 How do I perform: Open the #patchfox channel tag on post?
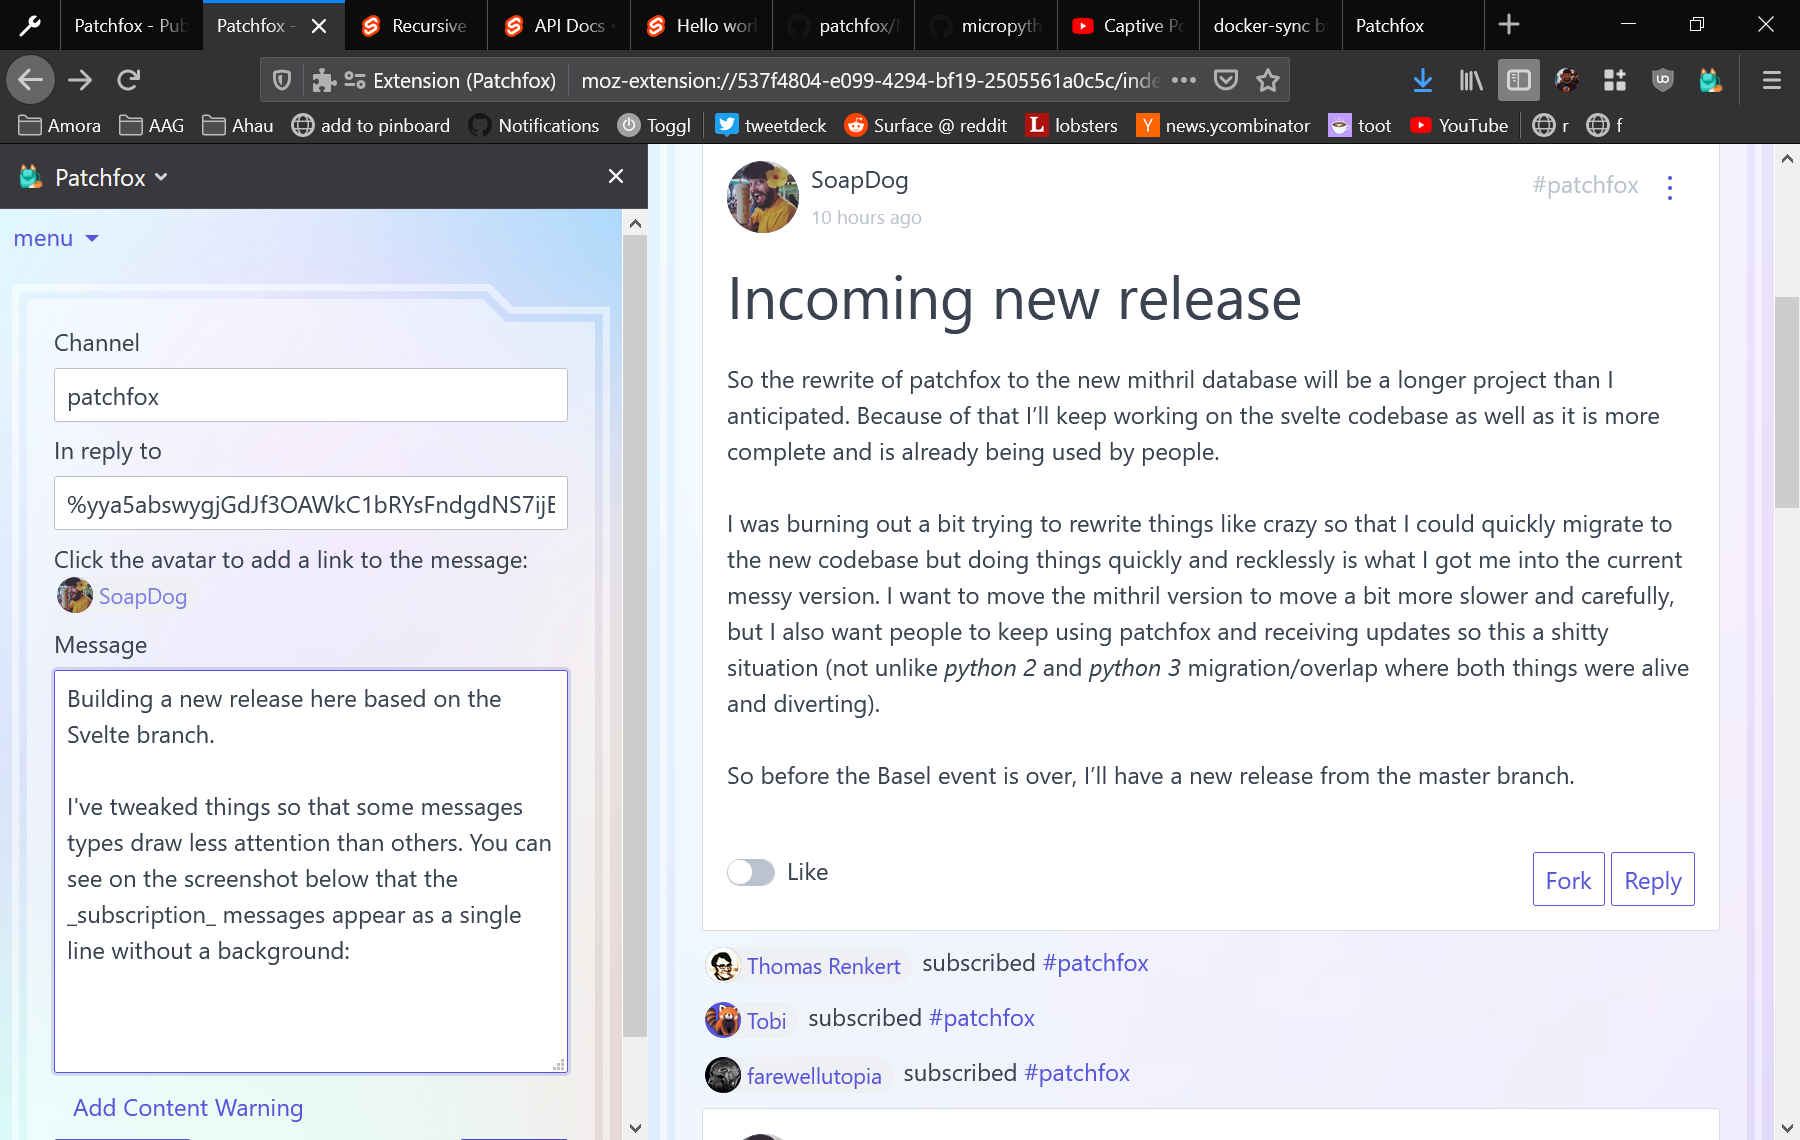coord(1585,185)
